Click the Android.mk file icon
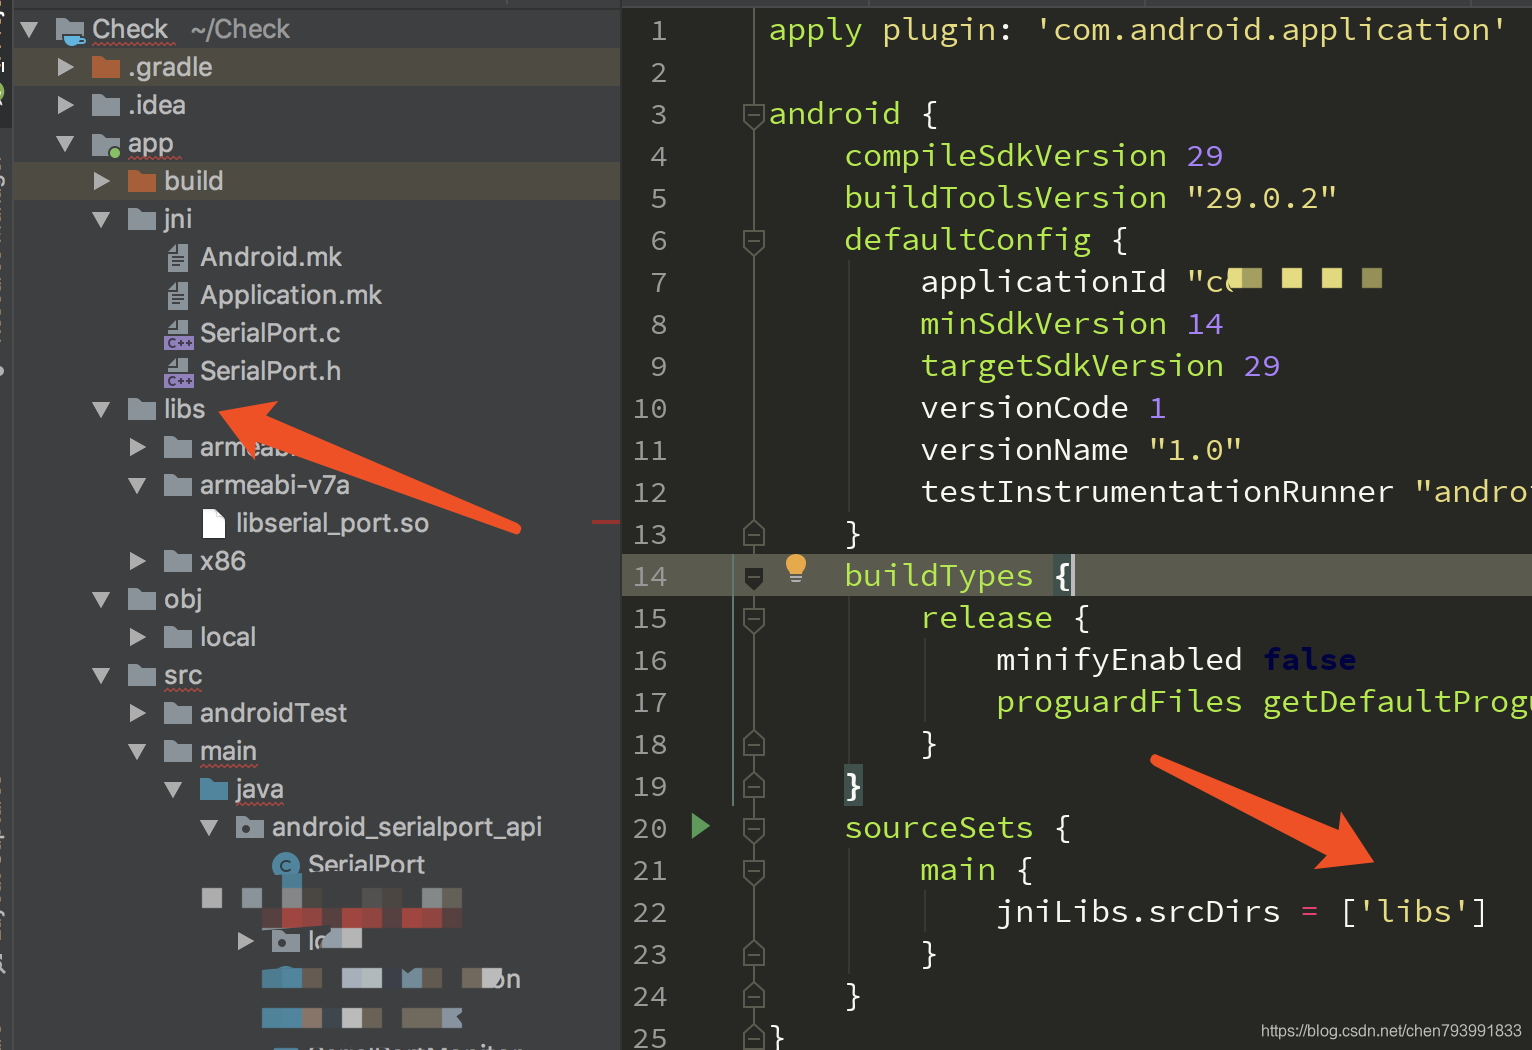Screen dimensions: 1532x1050 click(177, 258)
